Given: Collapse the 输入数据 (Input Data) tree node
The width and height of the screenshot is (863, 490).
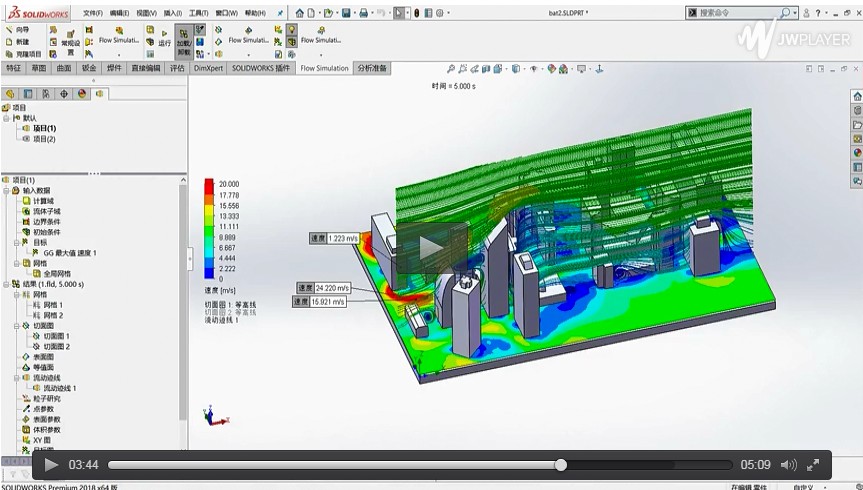Looking at the screenshot, I should coord(6,190).
